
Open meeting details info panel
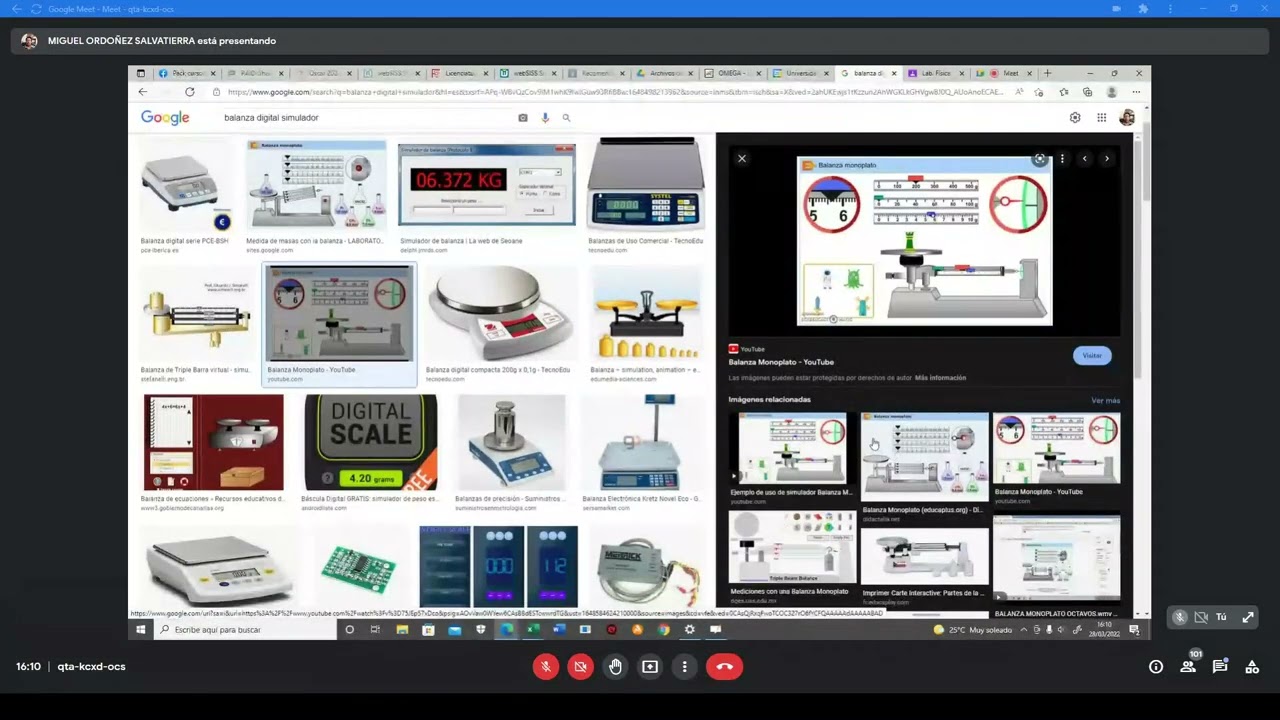pyautogui.click(x=1156, y=667)
